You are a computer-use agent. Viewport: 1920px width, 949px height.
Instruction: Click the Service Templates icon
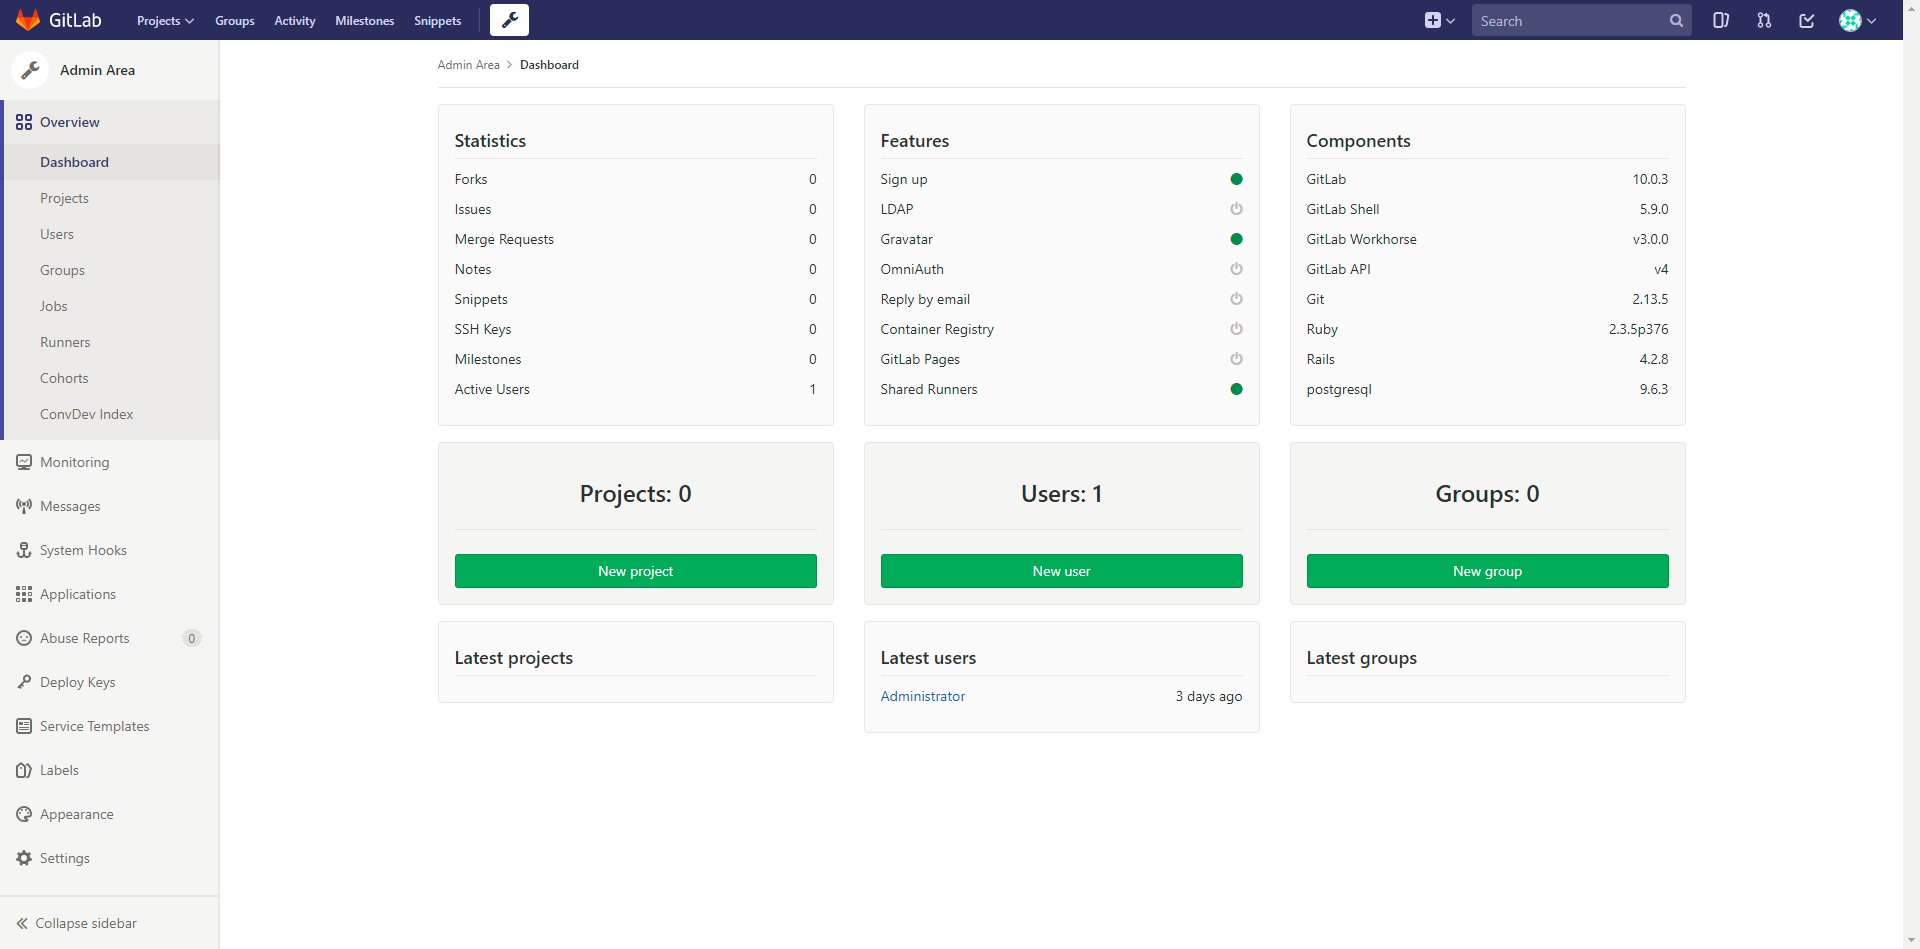(24, 726)
